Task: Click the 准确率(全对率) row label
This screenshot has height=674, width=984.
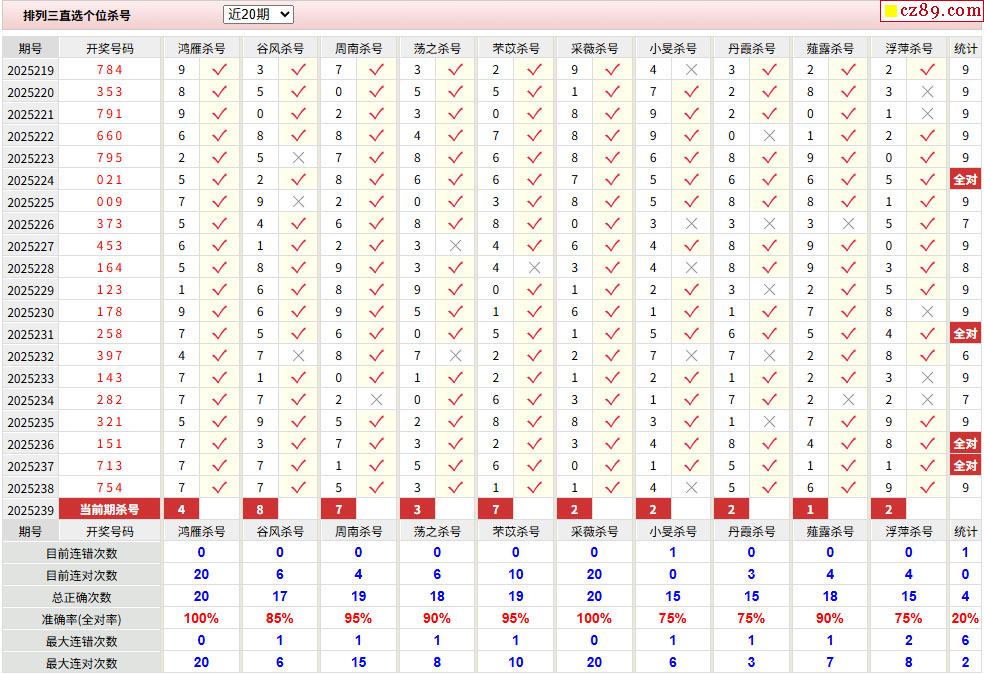Action: pos(82,619)
